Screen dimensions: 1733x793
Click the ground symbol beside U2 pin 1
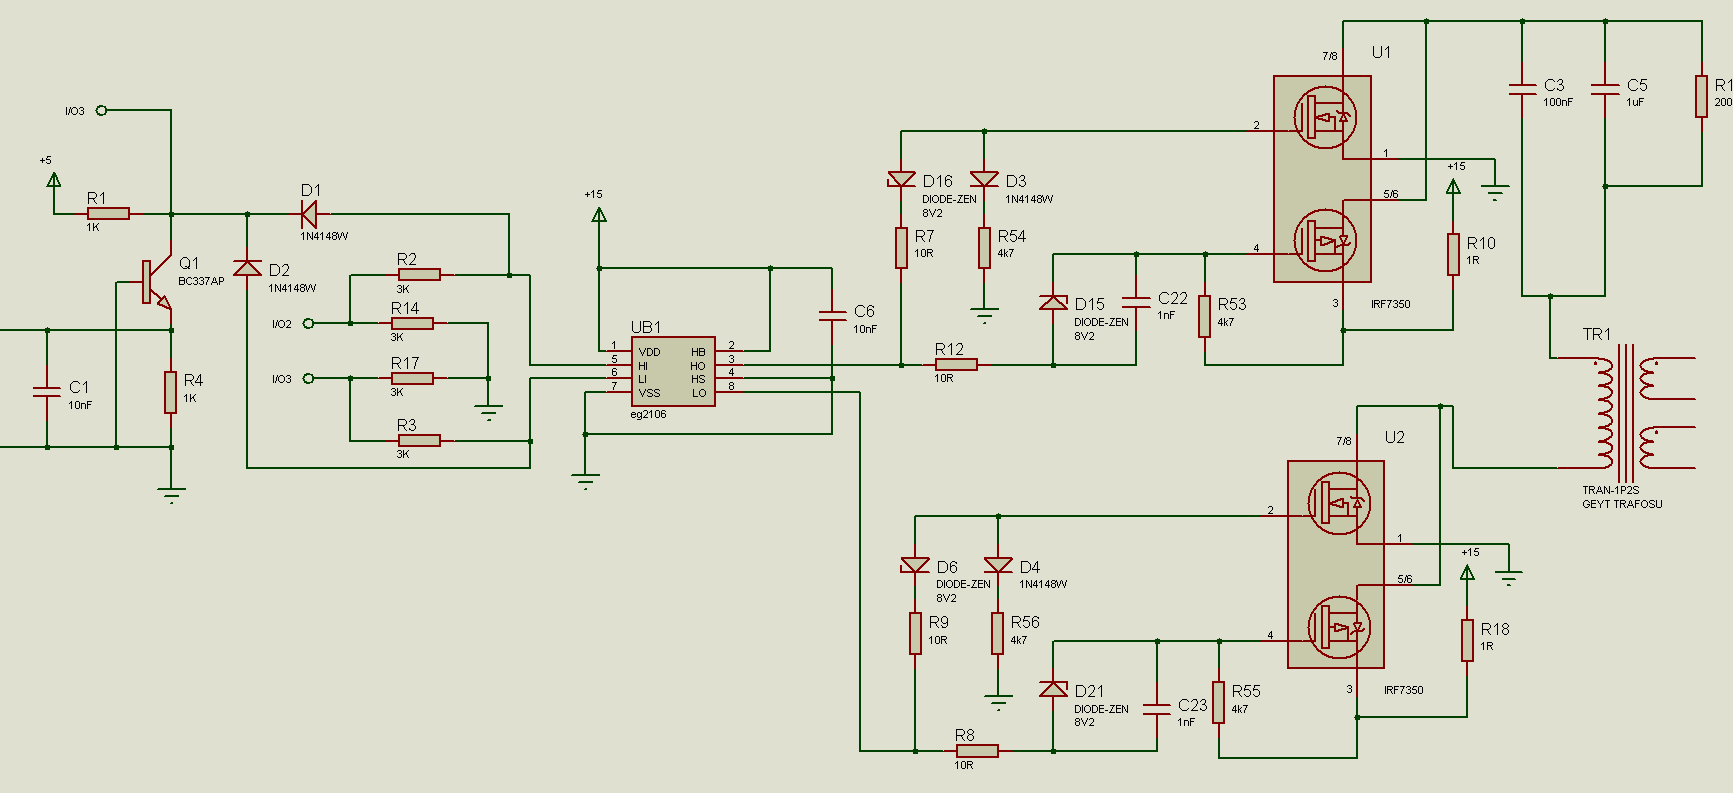(x=1509, y=578)
